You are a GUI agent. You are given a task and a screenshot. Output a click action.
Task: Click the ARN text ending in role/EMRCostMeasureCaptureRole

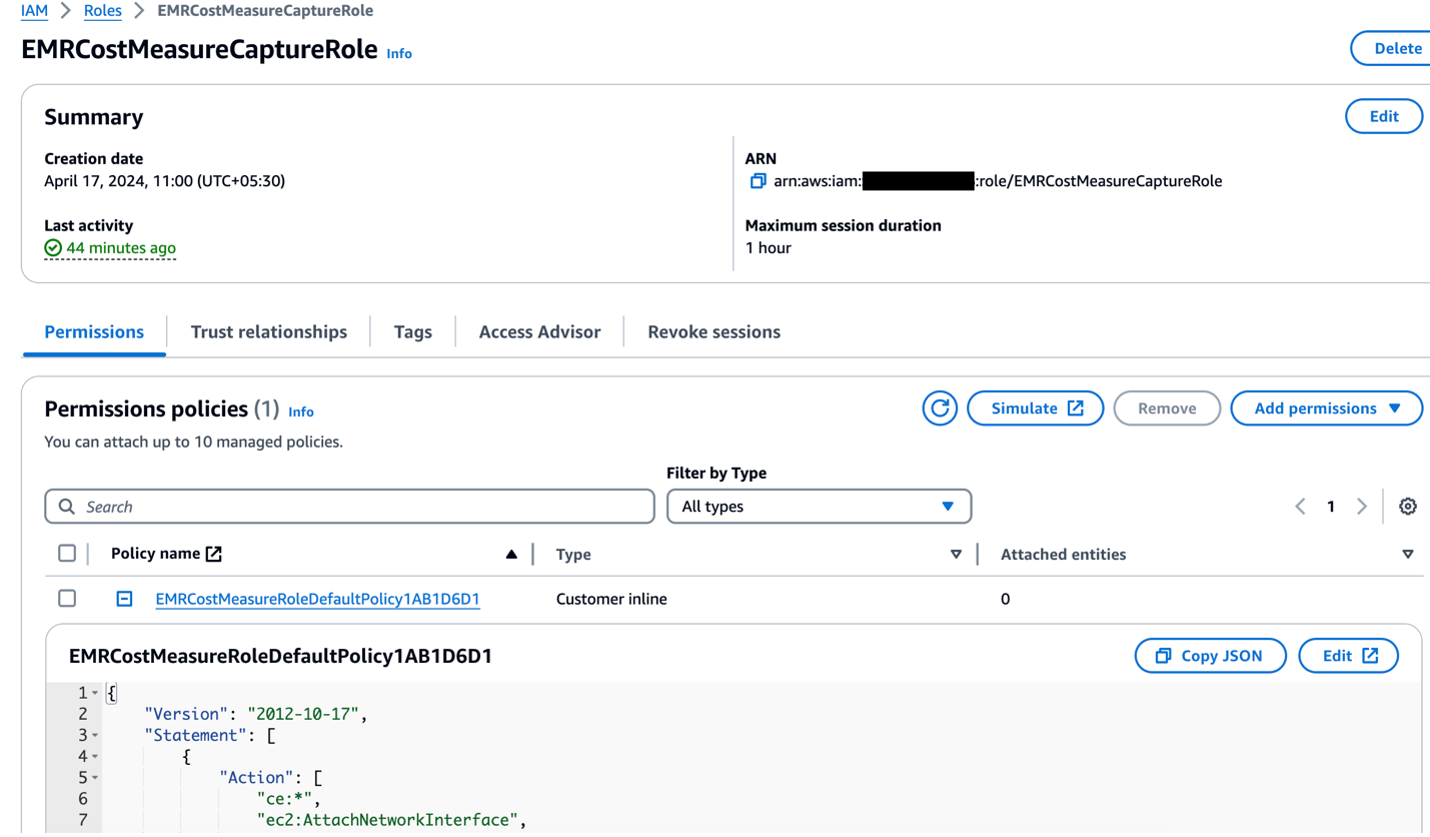pyautogui.click(x=998, y=181)
